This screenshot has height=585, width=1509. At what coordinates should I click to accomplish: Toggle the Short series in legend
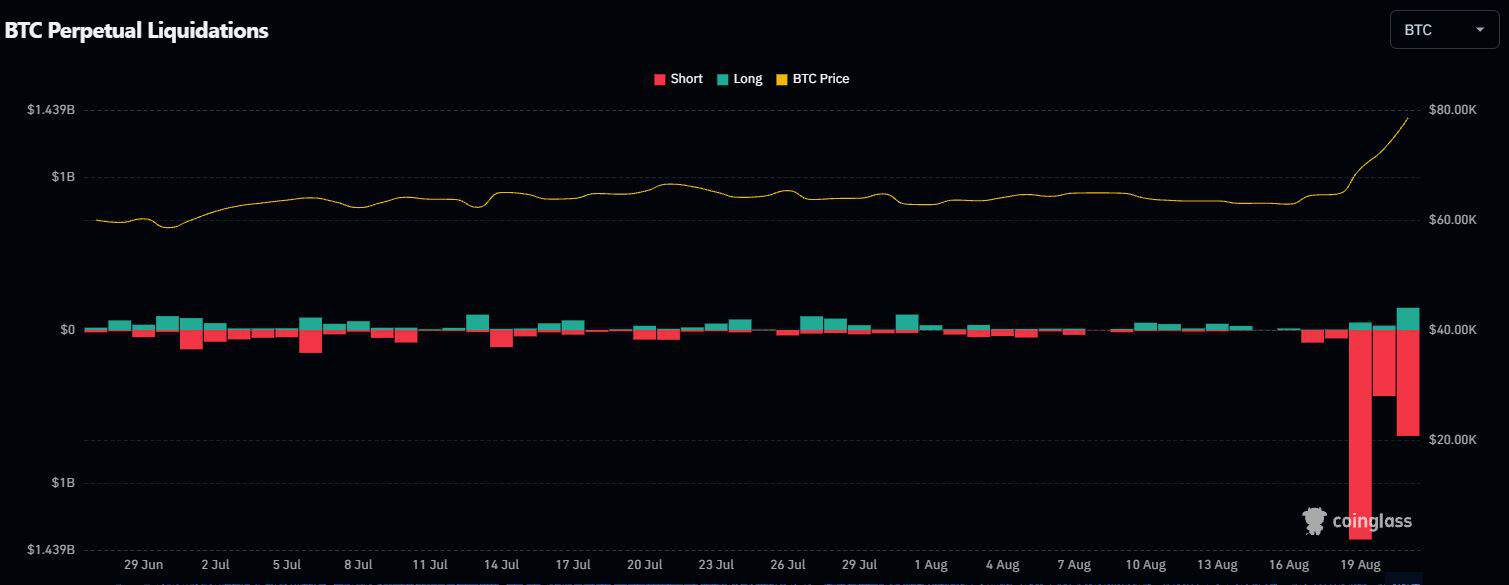(678, 79)
